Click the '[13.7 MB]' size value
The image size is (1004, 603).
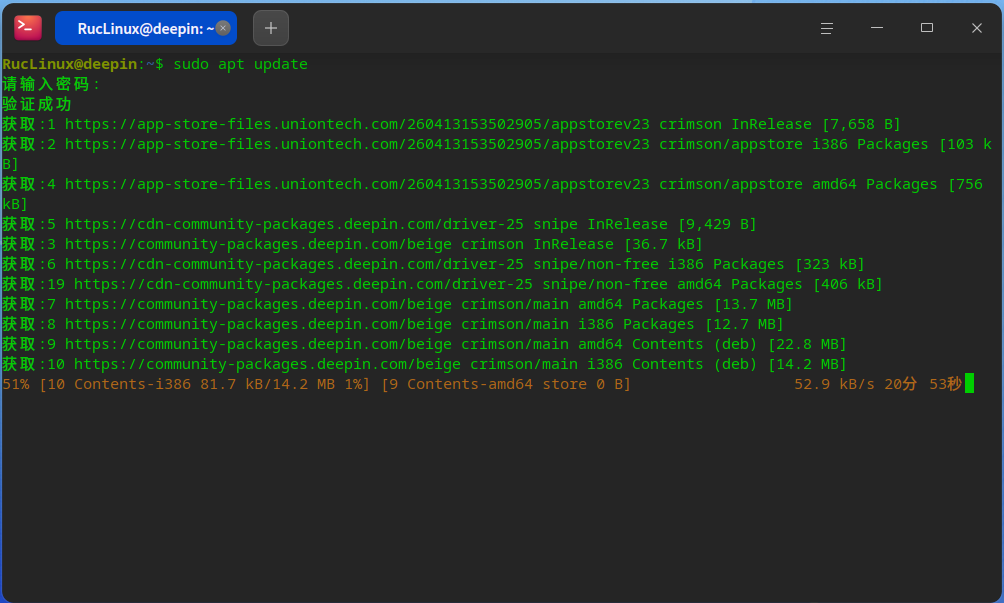(x=753, y=305)
